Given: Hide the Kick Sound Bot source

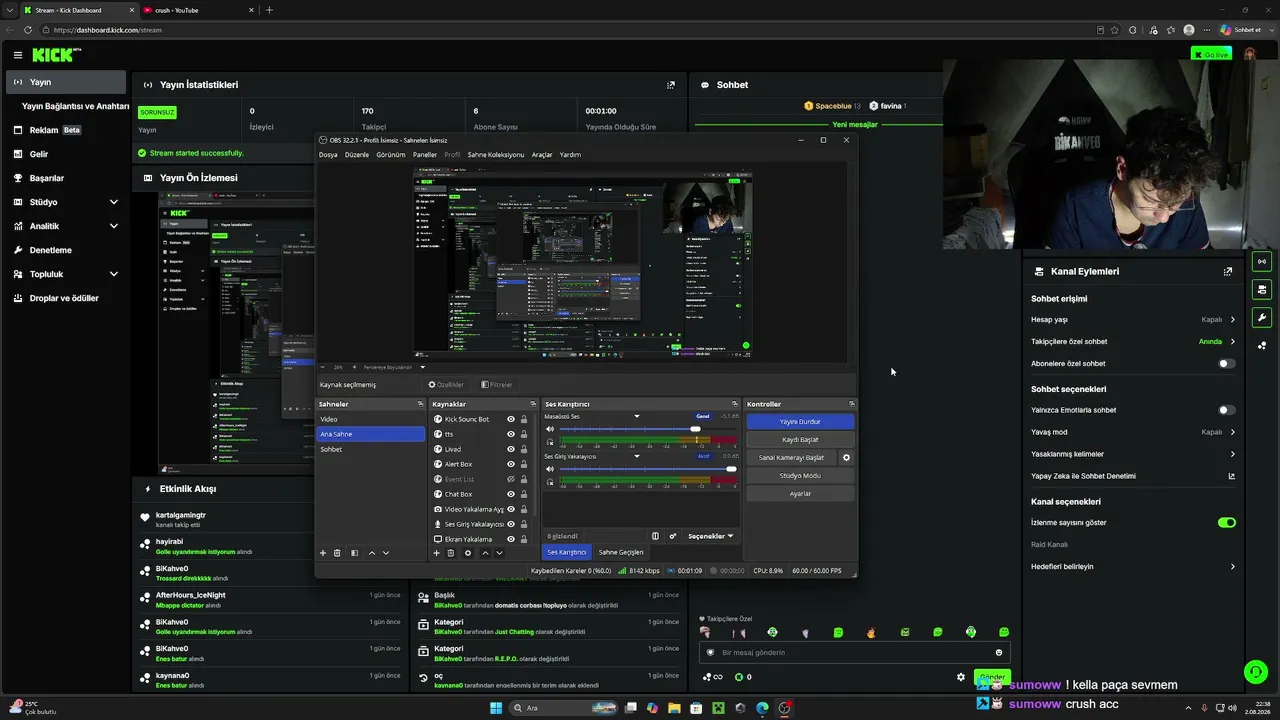Looking at the screenshot, I should pos(511,420).
